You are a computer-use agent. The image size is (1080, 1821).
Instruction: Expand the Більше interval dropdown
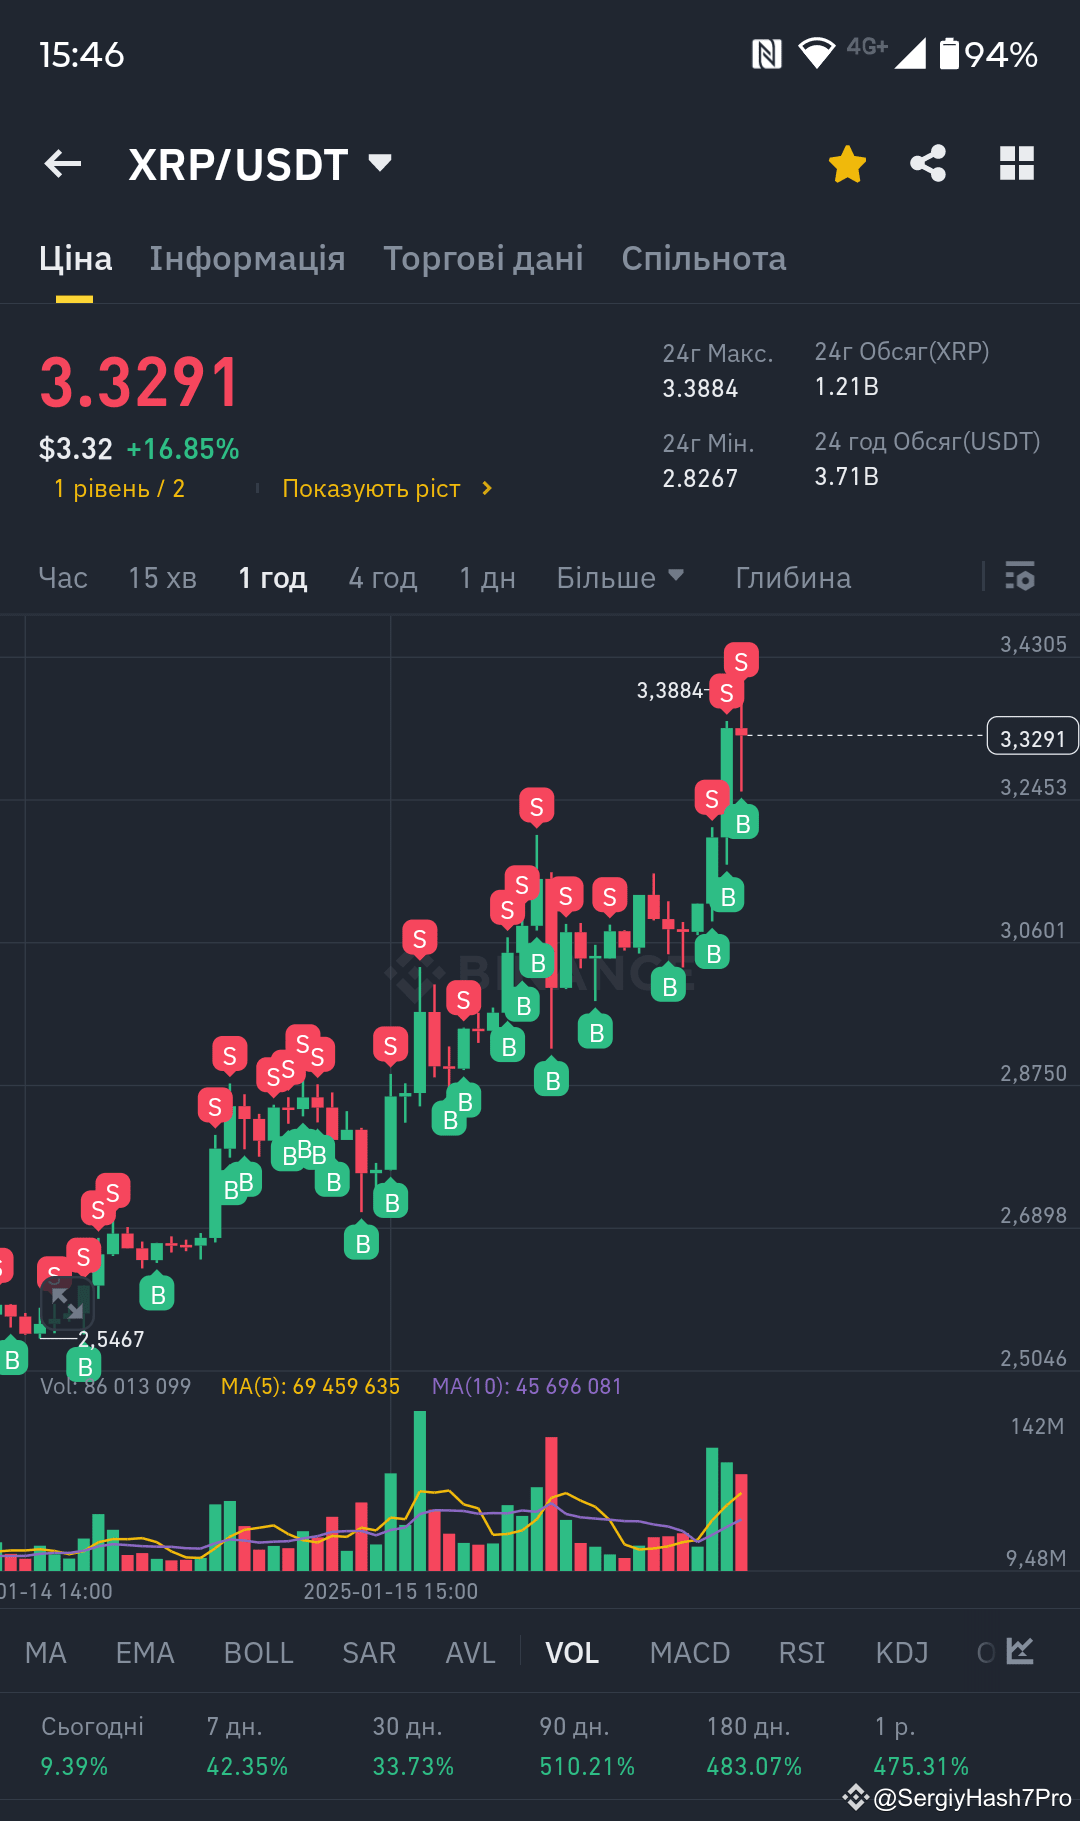[620, 578]
